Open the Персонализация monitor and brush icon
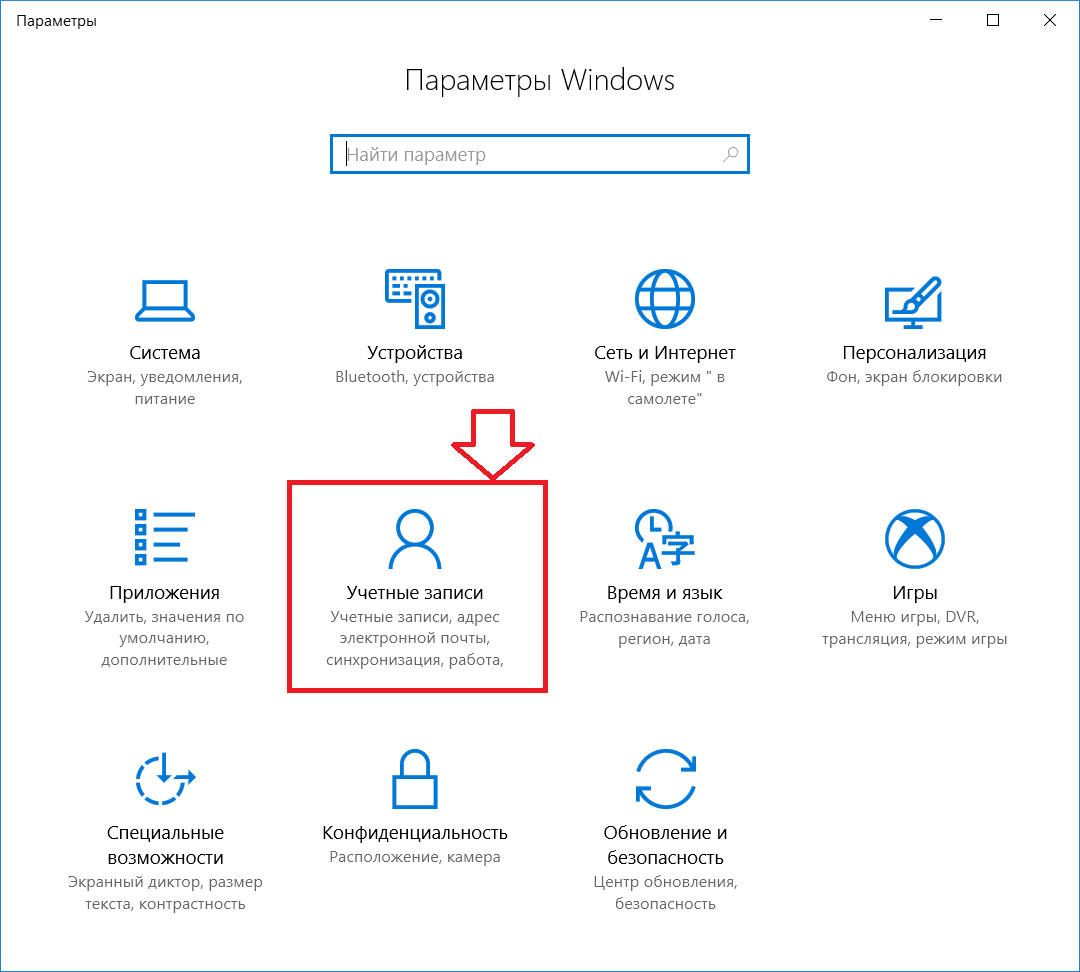This screenshot has height=972, width=1080. point(913,302)
